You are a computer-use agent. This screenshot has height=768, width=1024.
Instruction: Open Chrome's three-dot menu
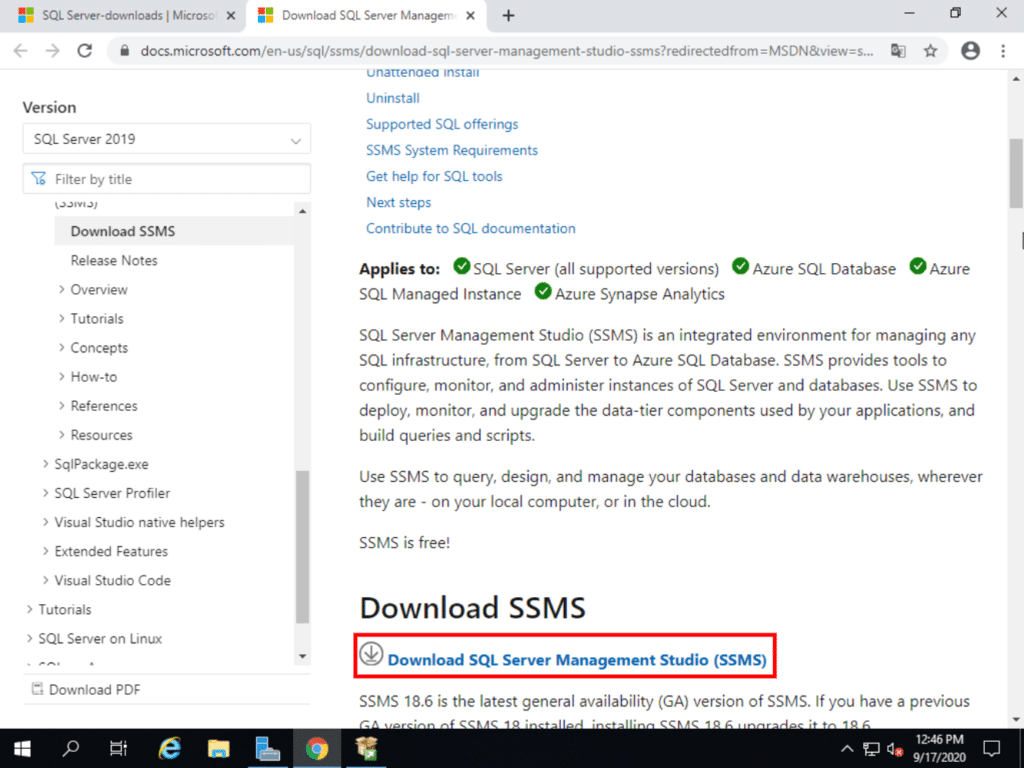(1003, 50)
